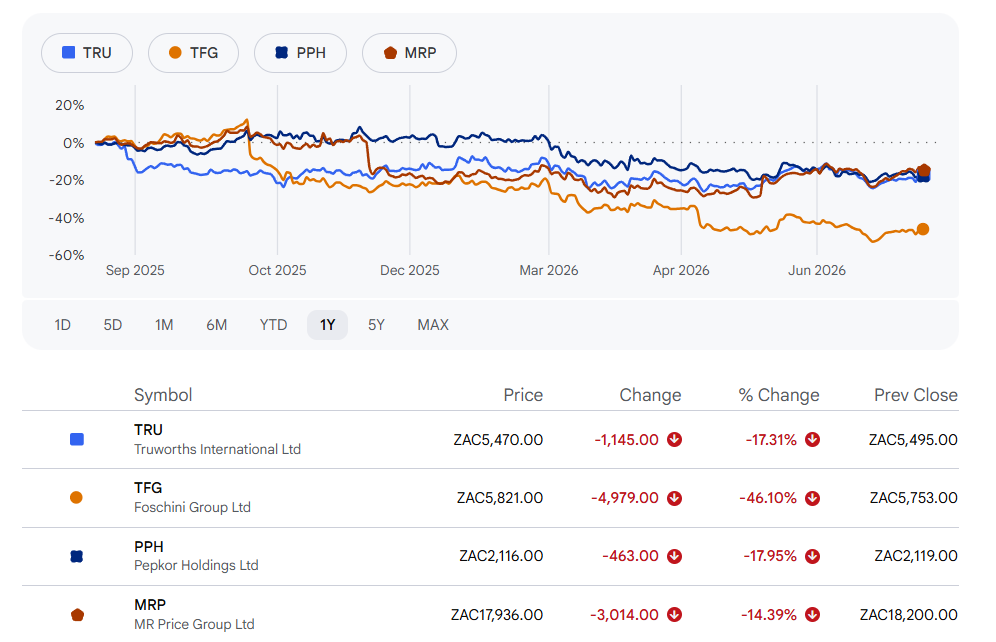Open the PPH symbol link
The width and height of the screenshot is (996, 642).
pos(149,547)
